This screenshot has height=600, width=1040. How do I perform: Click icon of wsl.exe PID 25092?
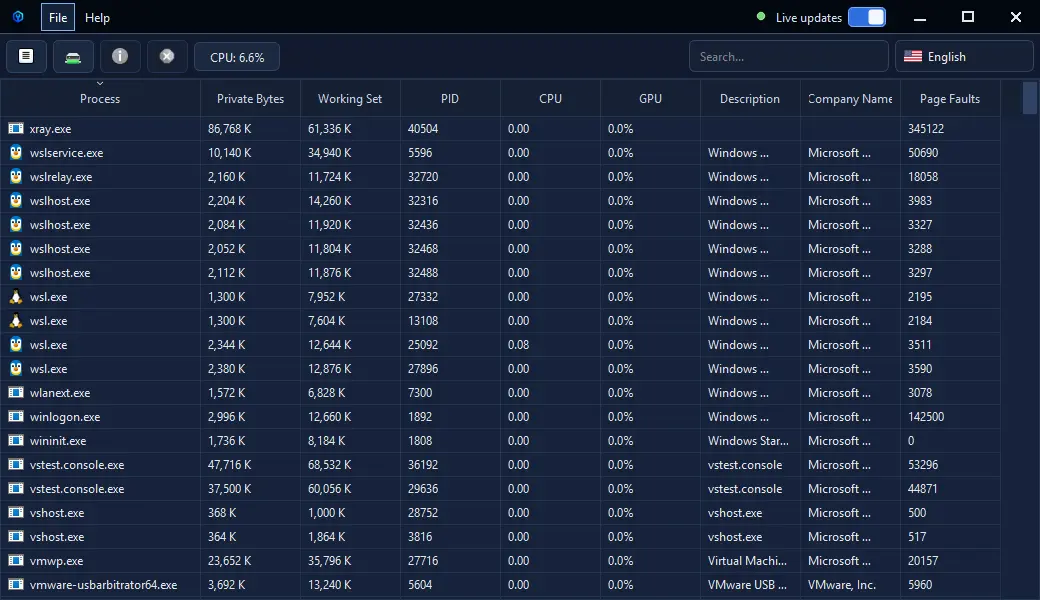tap(16, 344)
